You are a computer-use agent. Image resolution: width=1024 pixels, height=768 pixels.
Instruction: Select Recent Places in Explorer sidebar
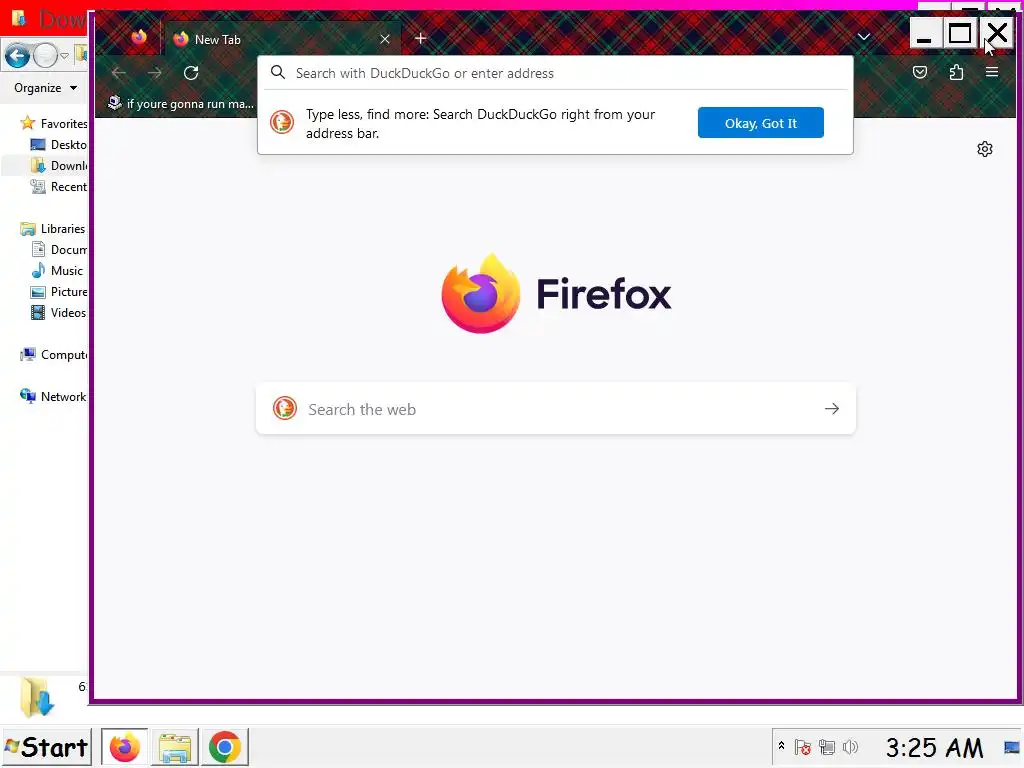coord(59,187)
